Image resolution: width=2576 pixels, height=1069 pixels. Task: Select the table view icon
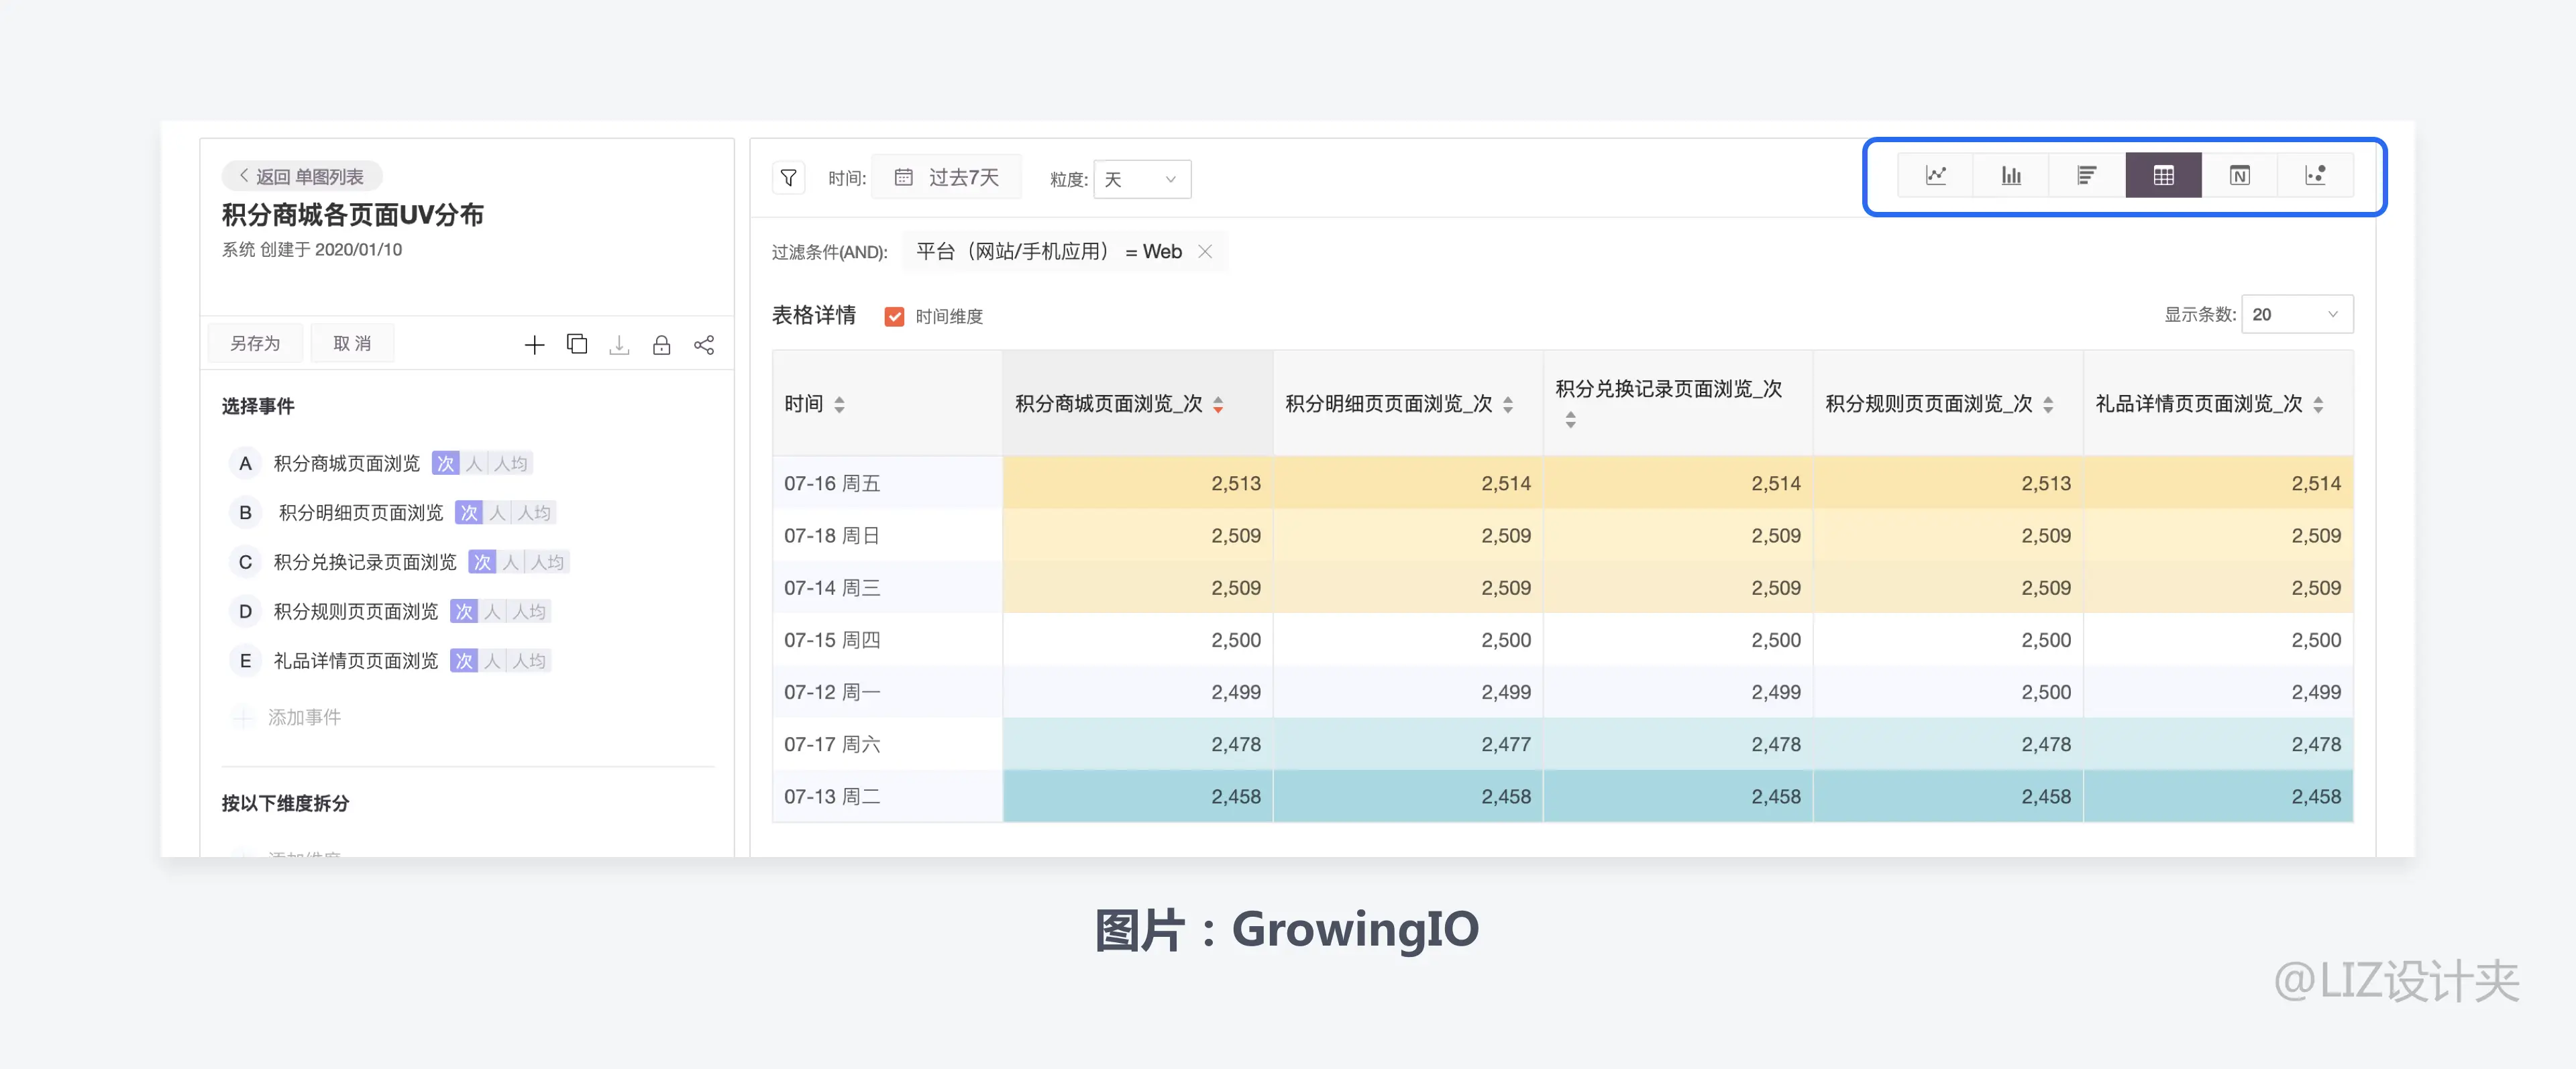[x=2163, y=175]
